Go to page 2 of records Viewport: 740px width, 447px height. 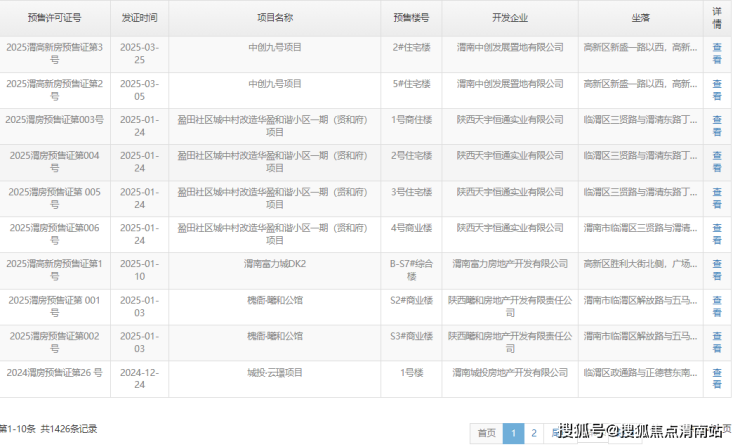tap(534, 433)
